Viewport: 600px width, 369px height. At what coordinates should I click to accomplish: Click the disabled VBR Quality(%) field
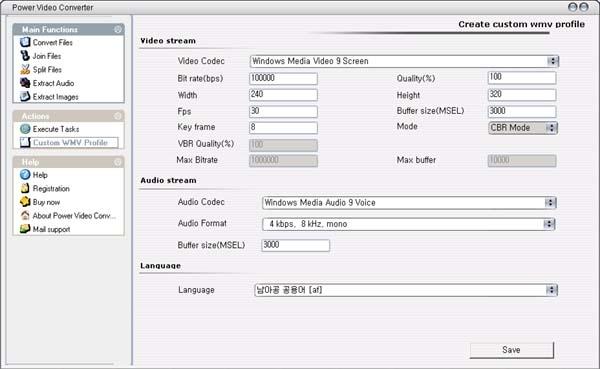pyautogui.click(x=283, y=145)
